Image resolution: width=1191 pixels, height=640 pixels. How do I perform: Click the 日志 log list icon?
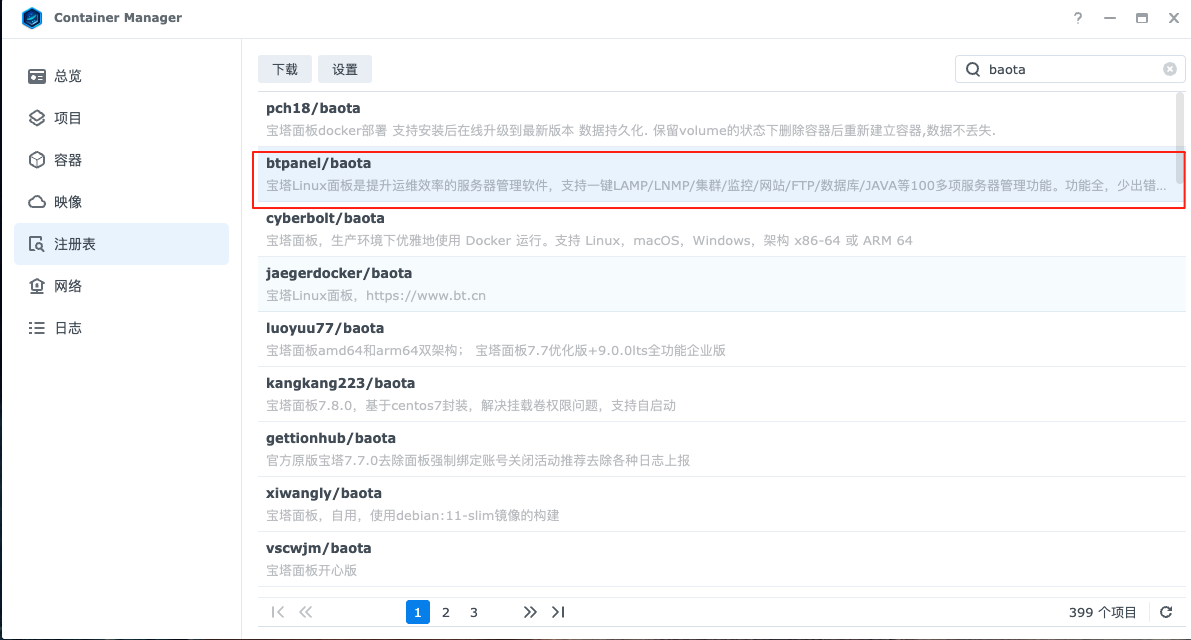pos(36,328)
